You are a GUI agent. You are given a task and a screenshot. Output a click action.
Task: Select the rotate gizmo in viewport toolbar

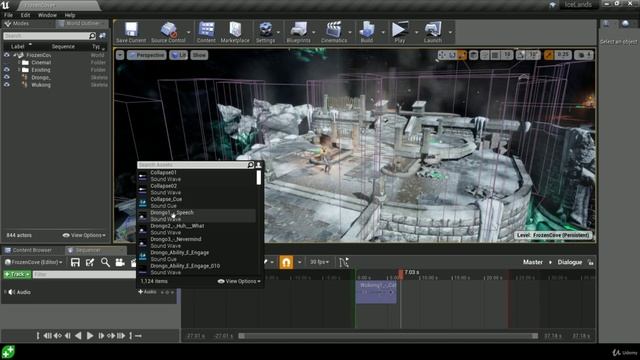(x=452, y=55)
